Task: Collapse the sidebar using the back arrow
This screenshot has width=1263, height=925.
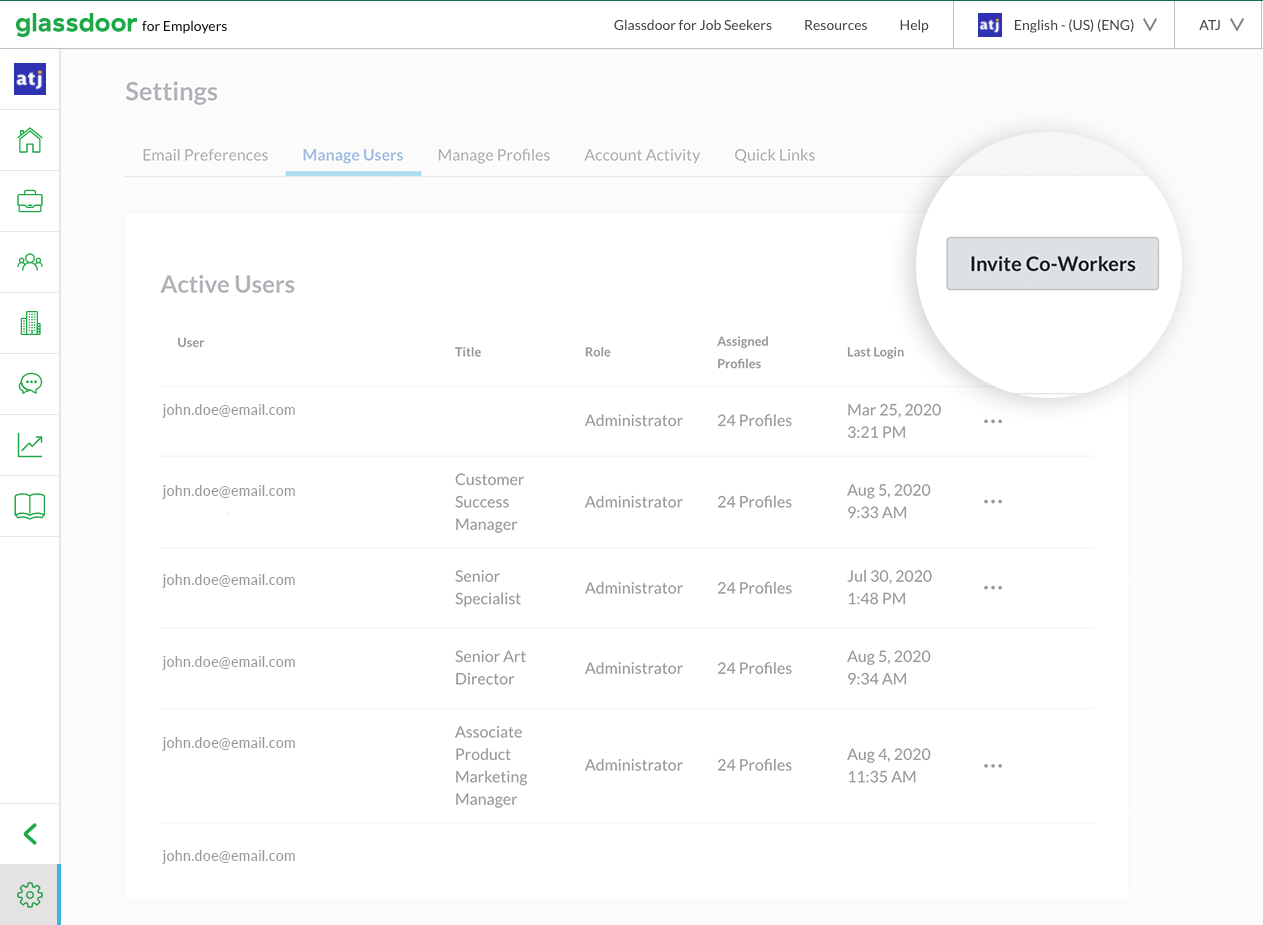Action: (30, 833)
